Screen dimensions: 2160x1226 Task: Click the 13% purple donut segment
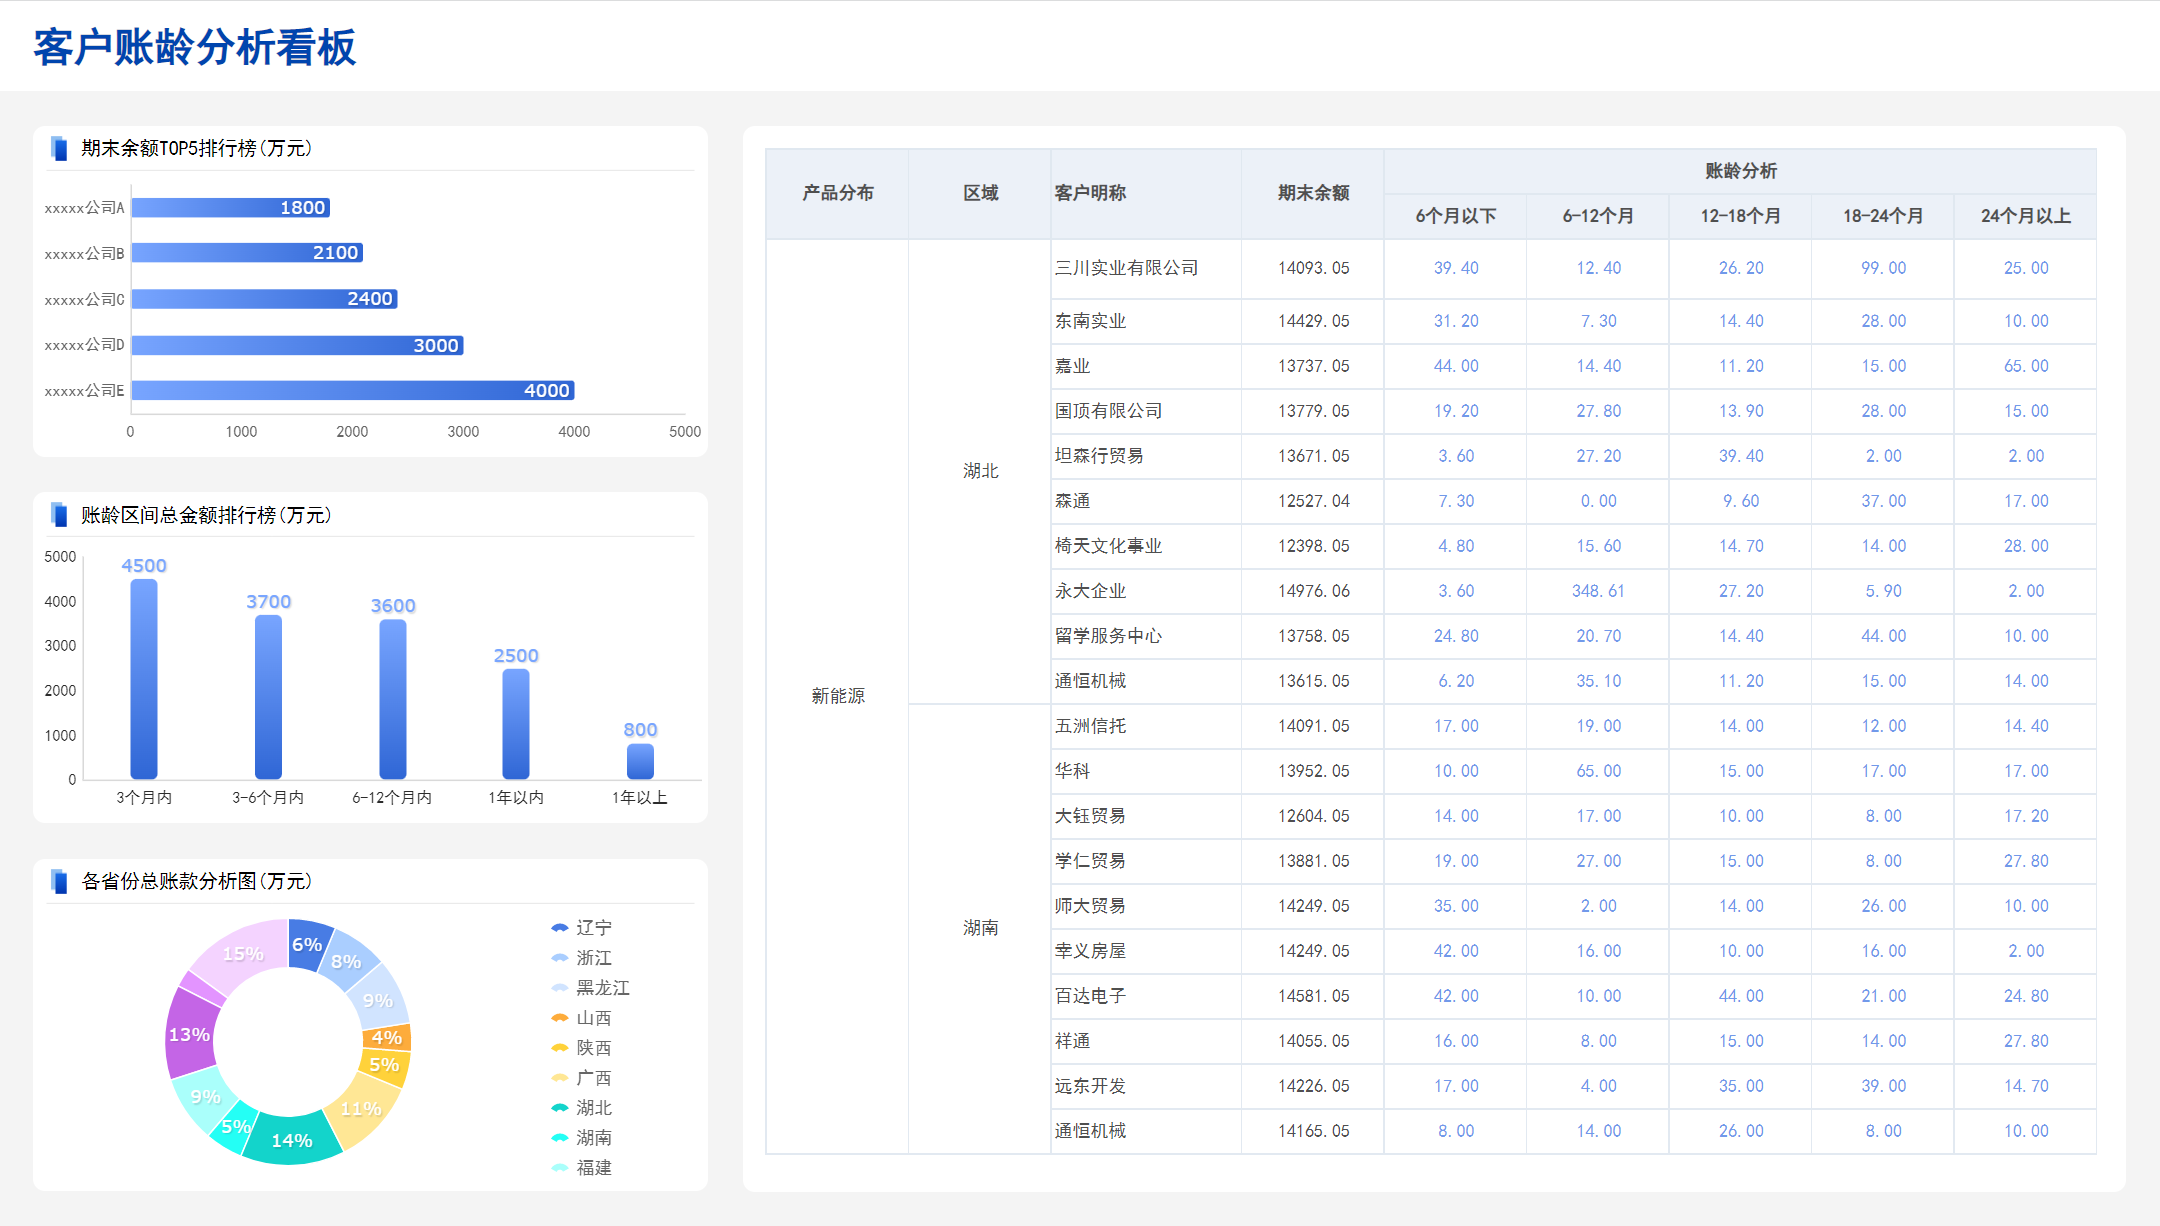tap(189, 1035)
